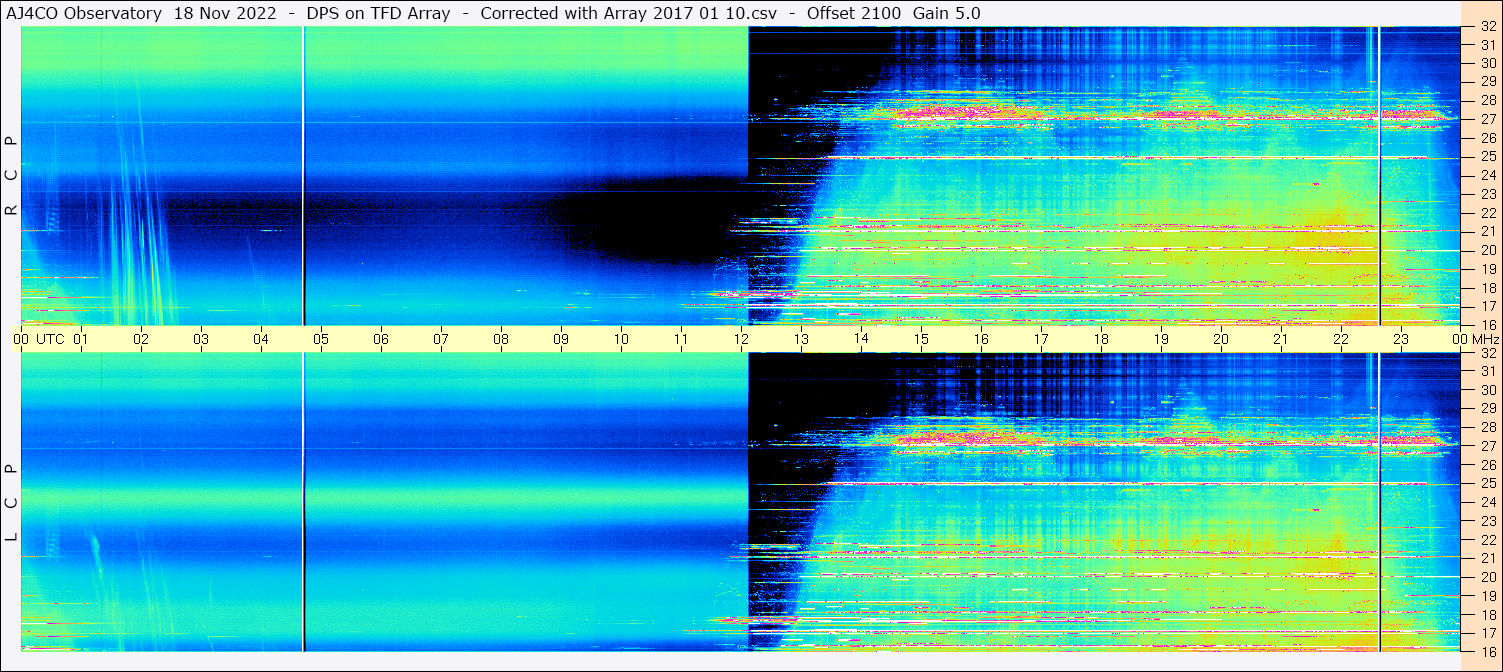Click the "R C P" vertical panel label
The width and height of the screenshot is (1503, 672).
(11, 175)
